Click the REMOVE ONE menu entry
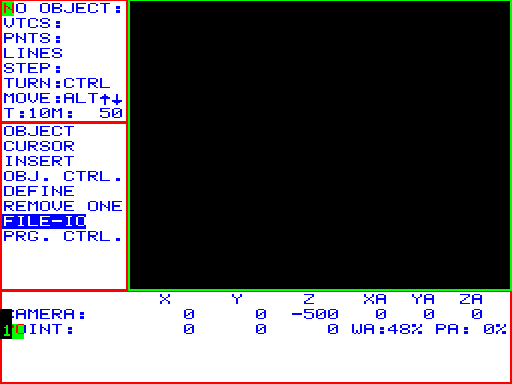Screen dimensions: 512x384 pos(63,206)
